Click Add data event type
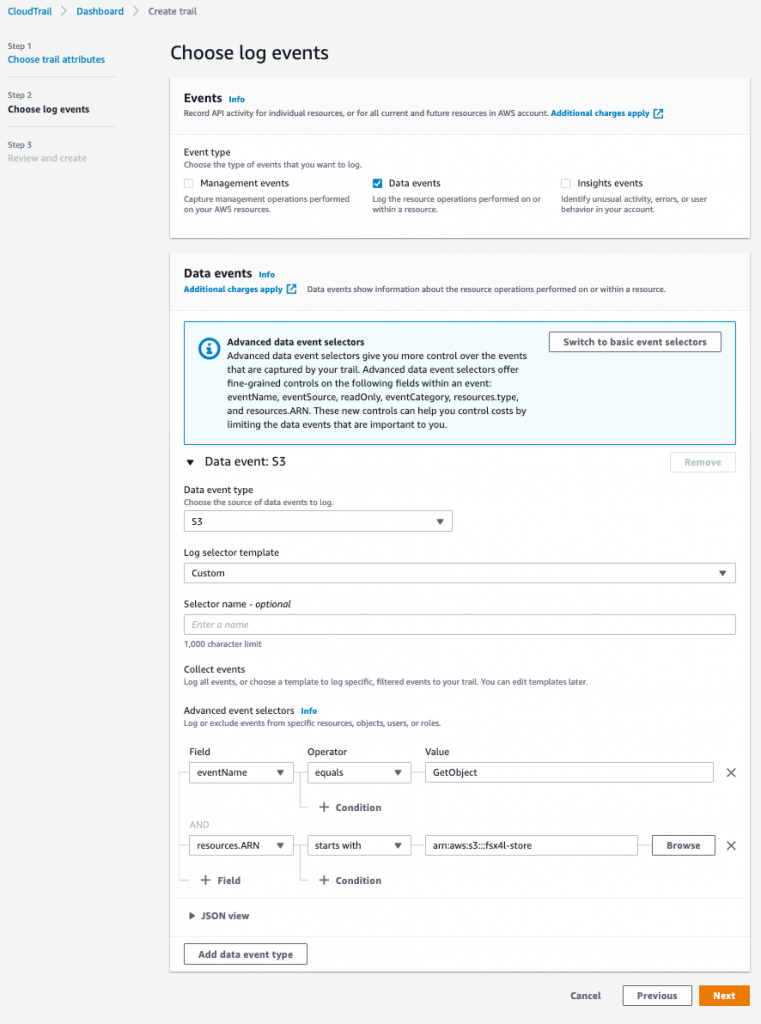The image size is (761, 1024). tap(245, 953)
